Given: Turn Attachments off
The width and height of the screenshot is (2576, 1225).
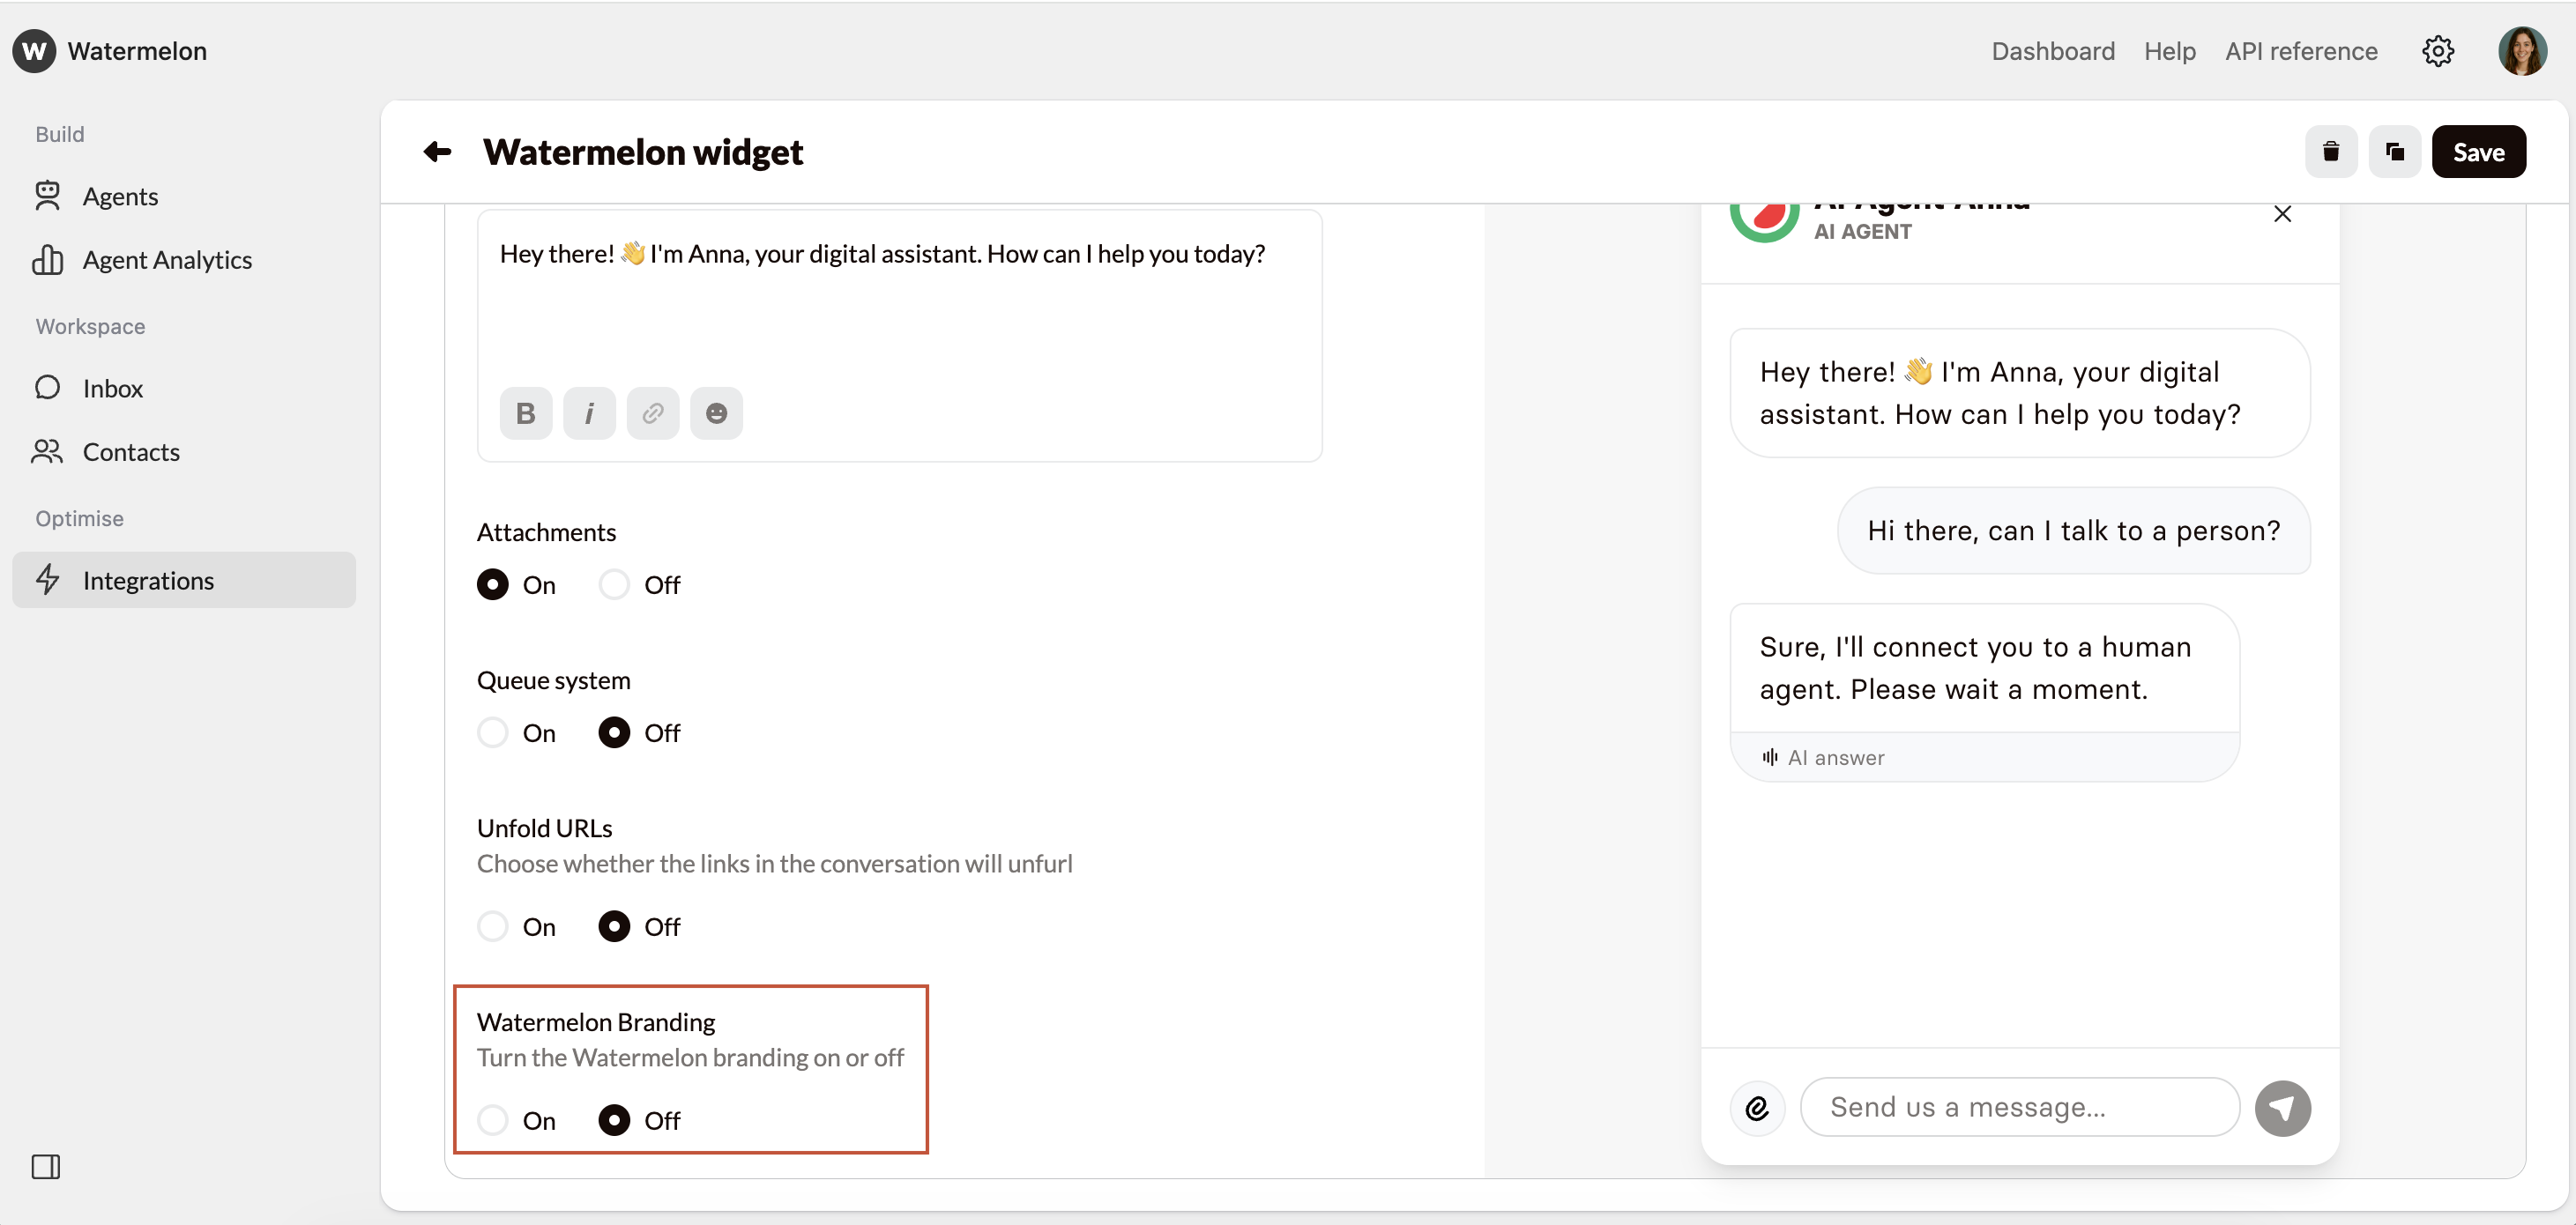Looking at the screenshot, I should 614,585.
